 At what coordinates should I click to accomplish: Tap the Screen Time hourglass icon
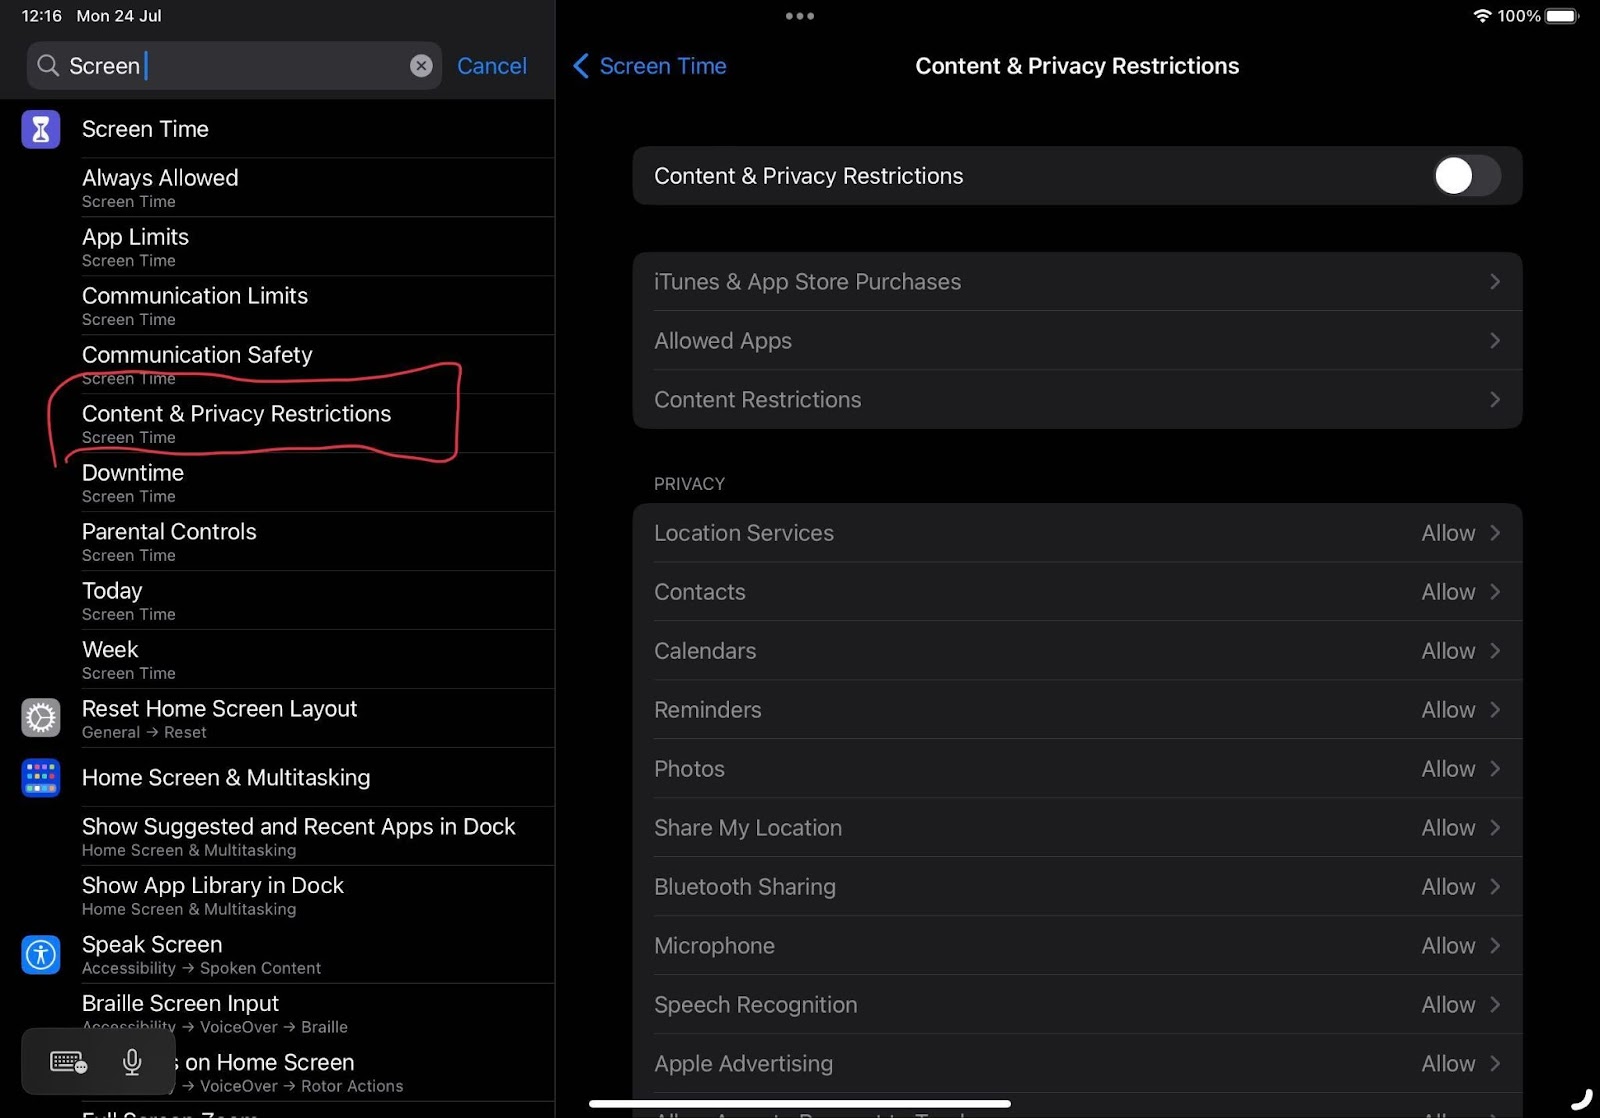pyautogui.click(x=41, y=129)
